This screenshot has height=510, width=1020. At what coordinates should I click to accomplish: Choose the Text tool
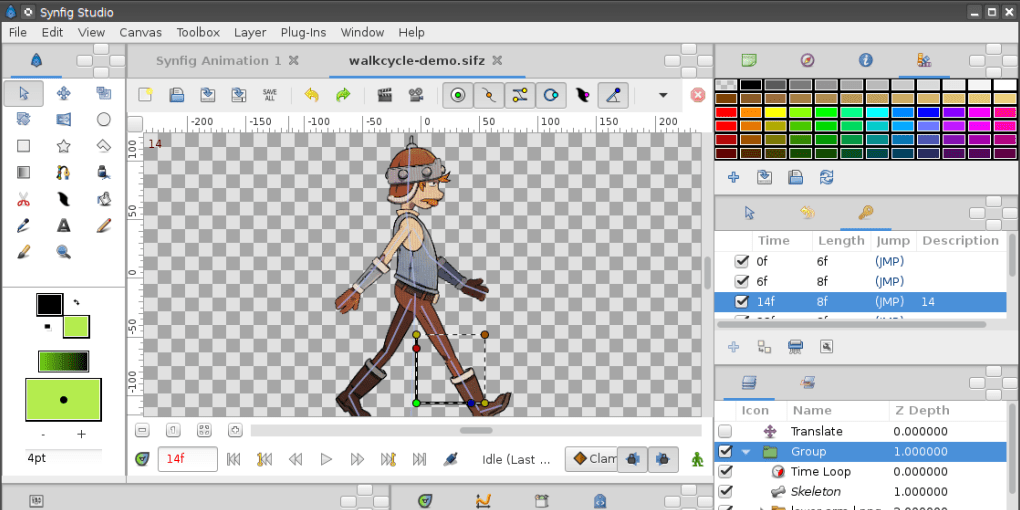[64, 225]
